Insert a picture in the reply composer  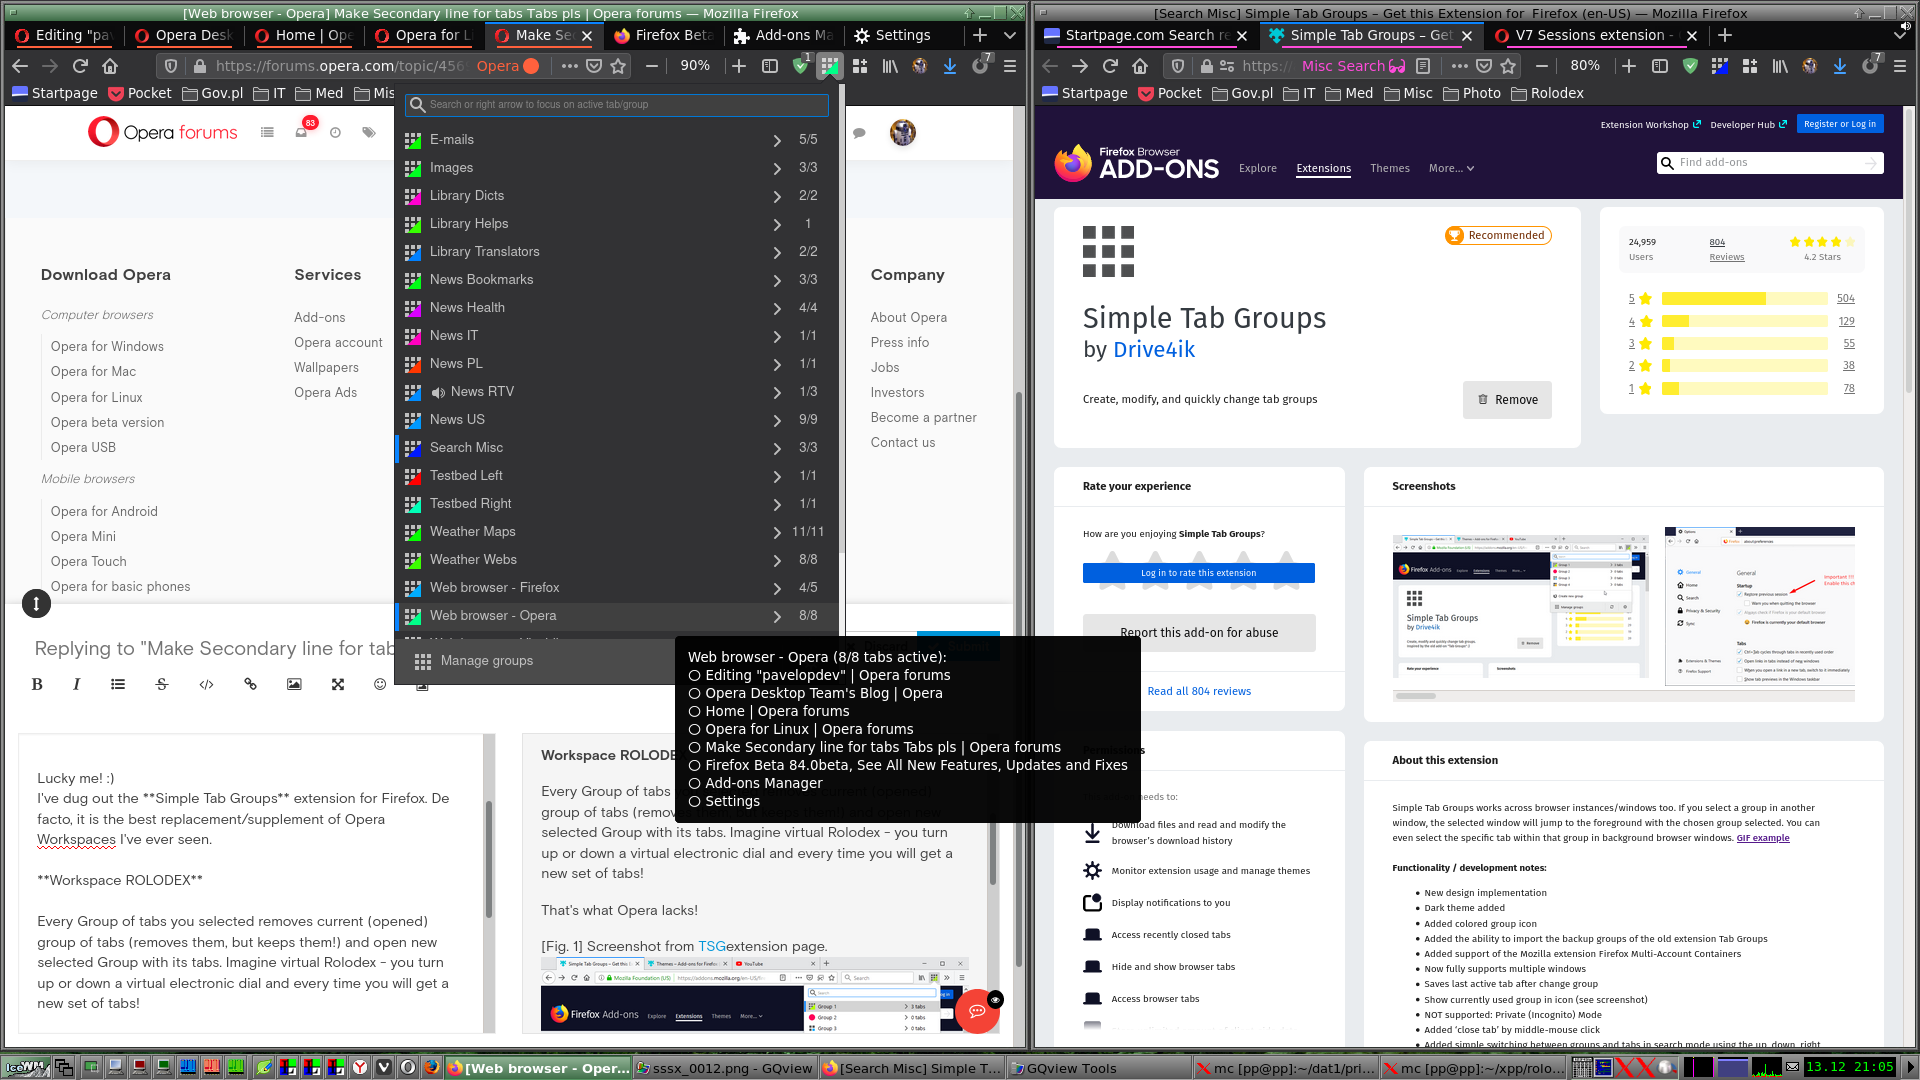click(x=294, y=684)
